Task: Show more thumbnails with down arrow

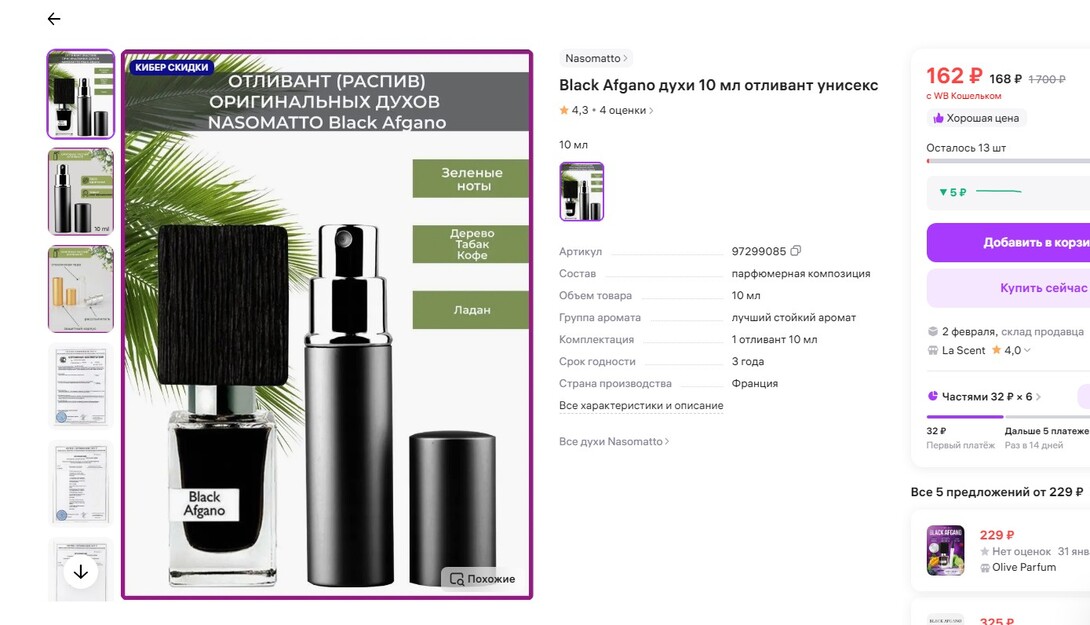Action: pyautogui.click(x=81, y=572)
